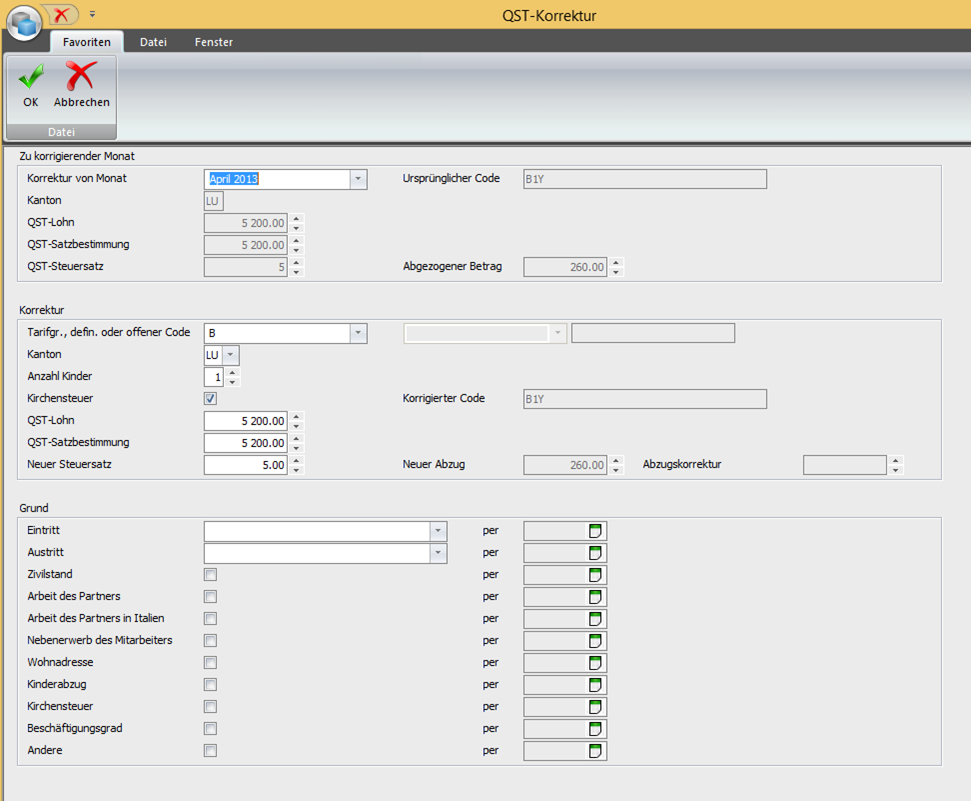Screen dimensions: 971x801
Task: Open the round application menu orb
Action: [x=23, y=24]
